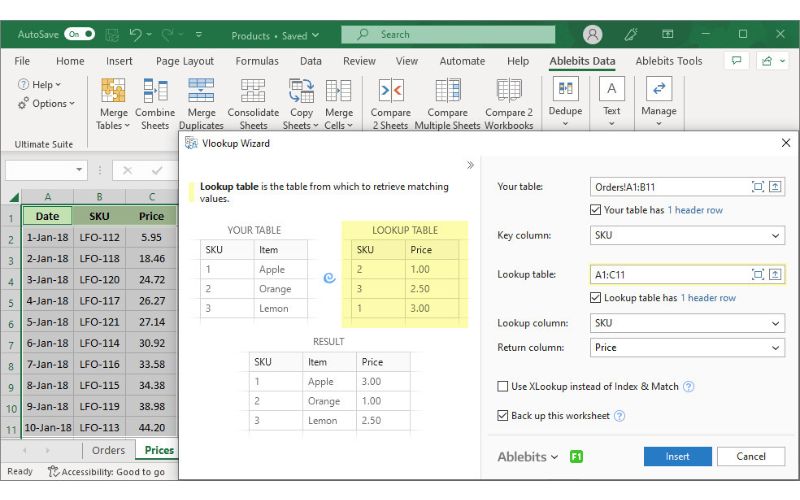Click the collapse dialog icon for Your table

775,187
